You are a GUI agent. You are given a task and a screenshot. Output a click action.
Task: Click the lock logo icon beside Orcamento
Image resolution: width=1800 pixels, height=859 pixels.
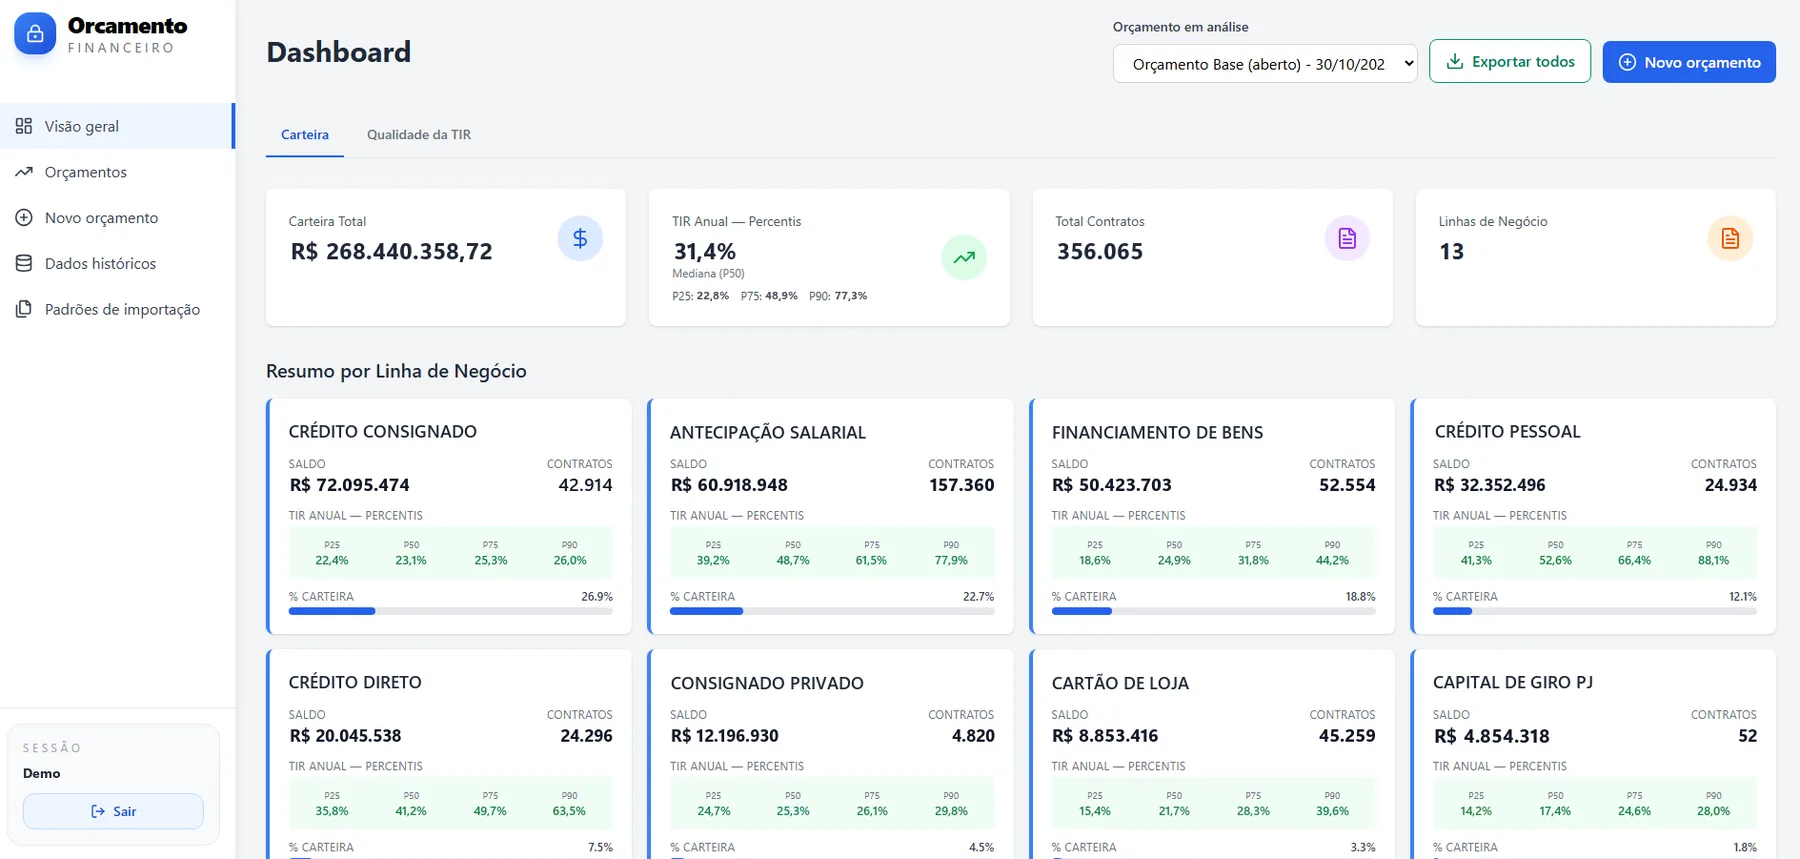click(35, 34)
